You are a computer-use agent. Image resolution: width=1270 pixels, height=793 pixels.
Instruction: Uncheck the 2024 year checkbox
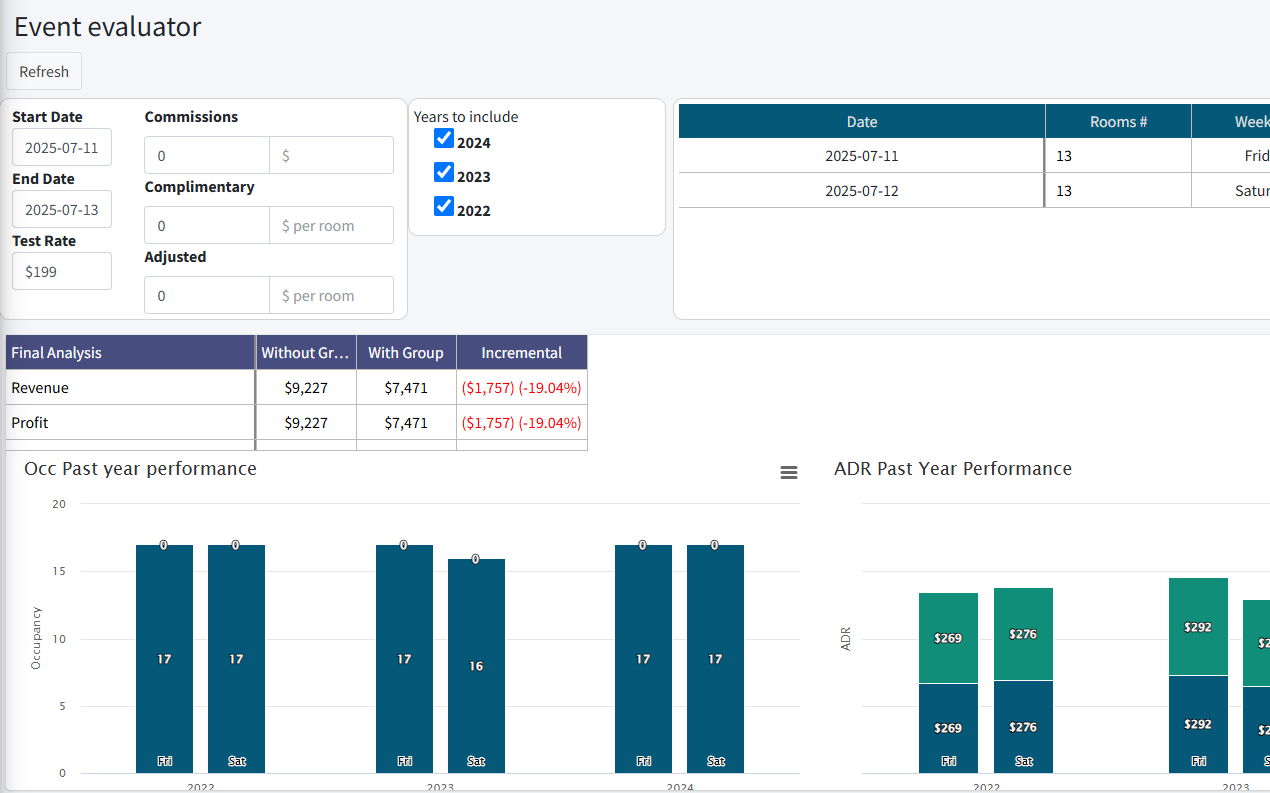pos(444,138)
